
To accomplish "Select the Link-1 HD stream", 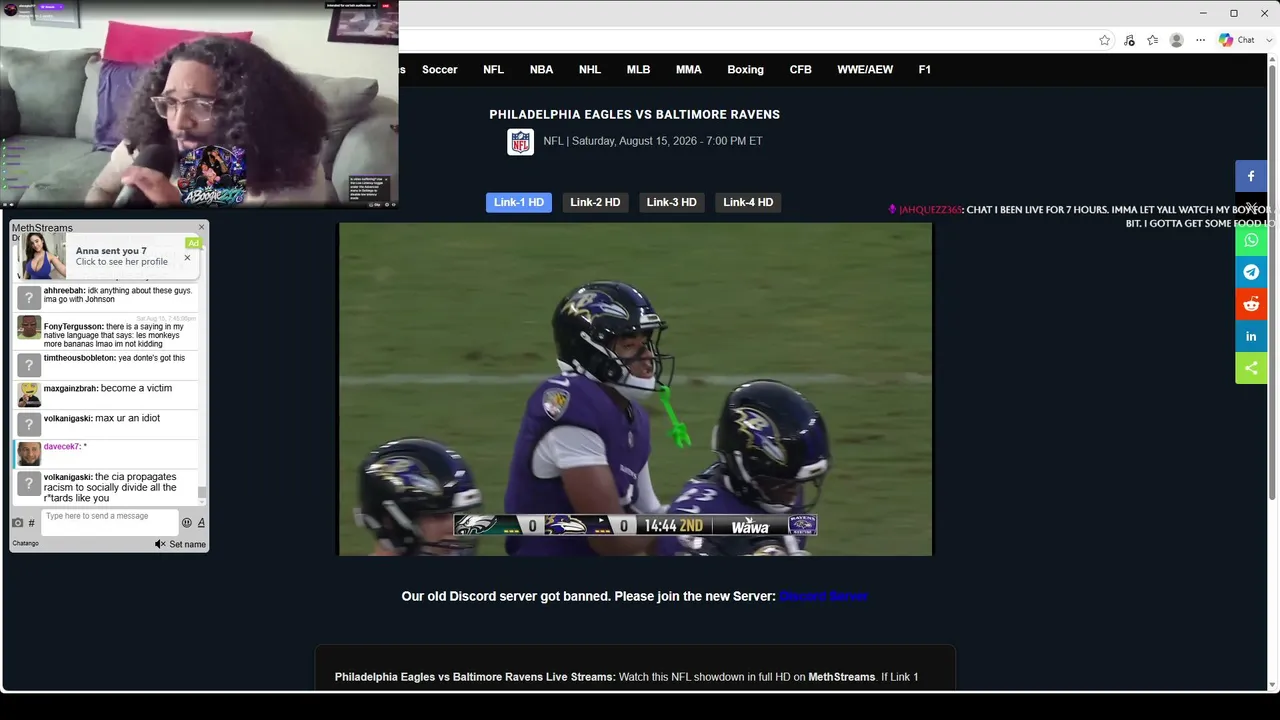I will [519, 202].
